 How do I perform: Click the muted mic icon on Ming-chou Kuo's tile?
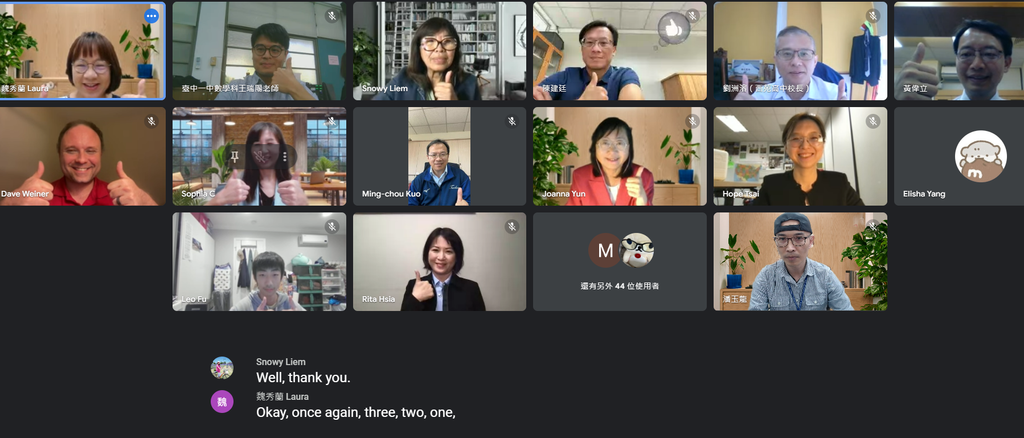click(x=512, y=121)
